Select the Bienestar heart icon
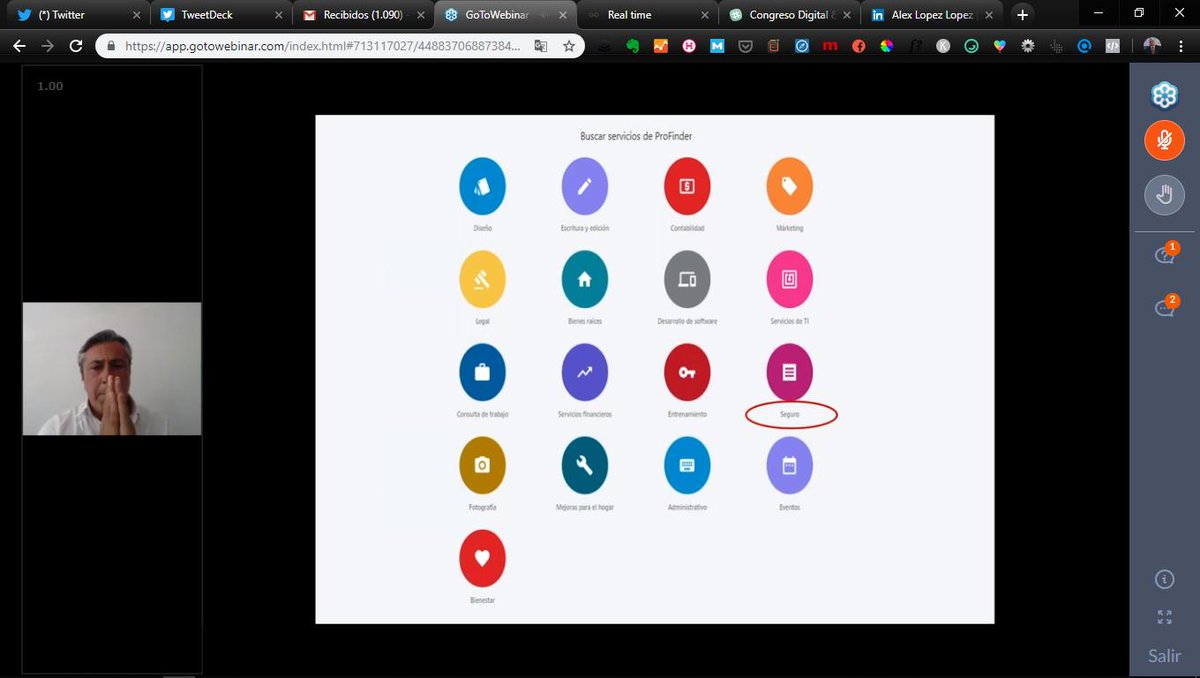Screen dimensions: 1200x678 tap(482, 558)
